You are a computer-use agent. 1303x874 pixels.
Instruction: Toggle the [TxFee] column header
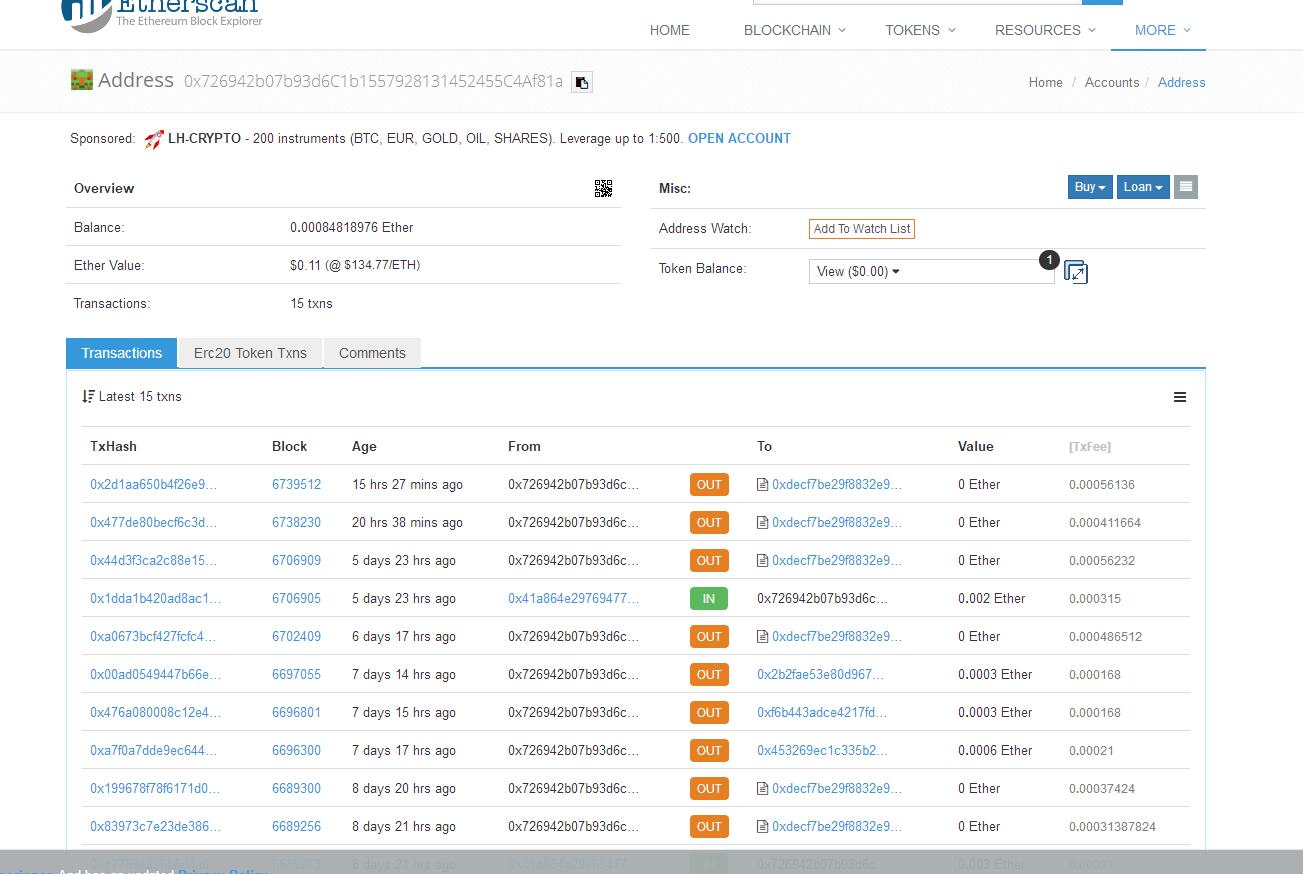point(1090,447)
